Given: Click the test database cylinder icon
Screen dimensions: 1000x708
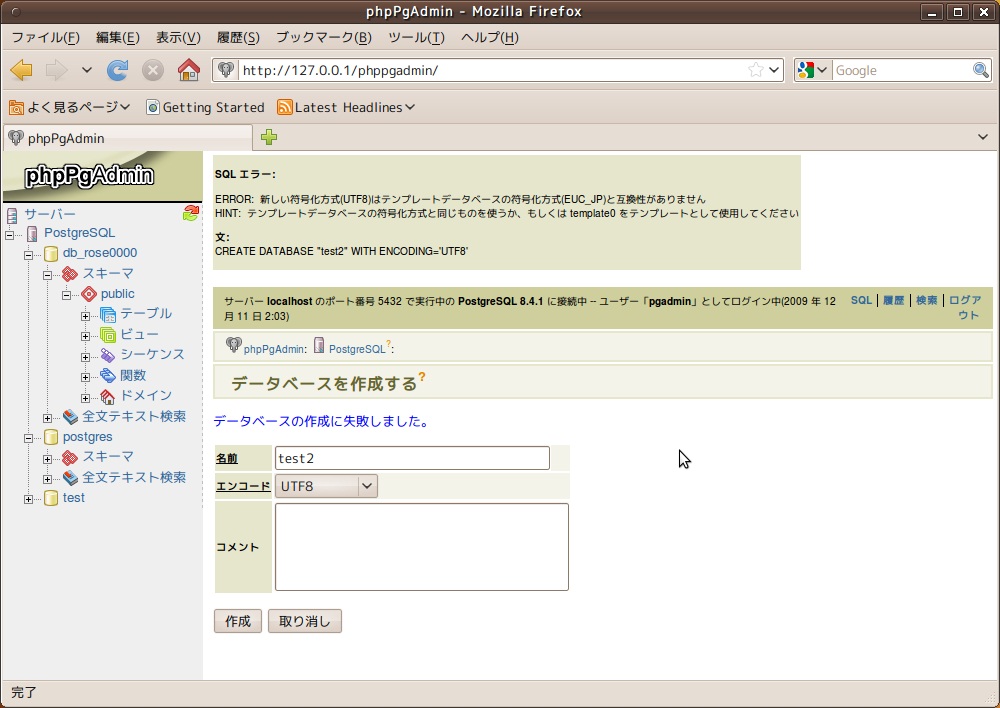Looking at the screenshot, I should click(x=51, y=499).
